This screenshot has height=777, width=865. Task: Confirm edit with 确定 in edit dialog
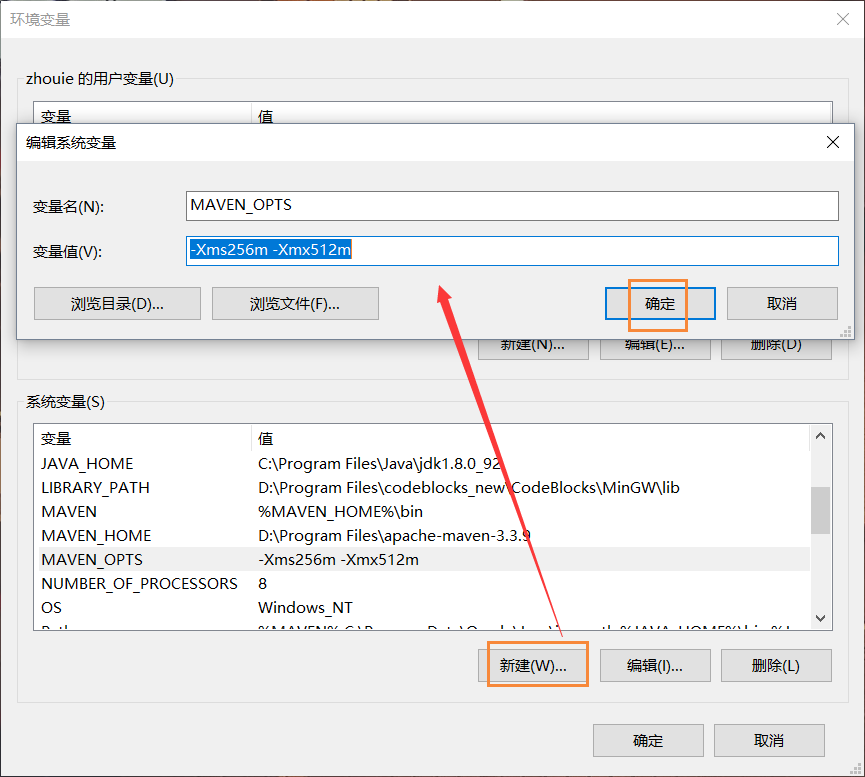660,304
